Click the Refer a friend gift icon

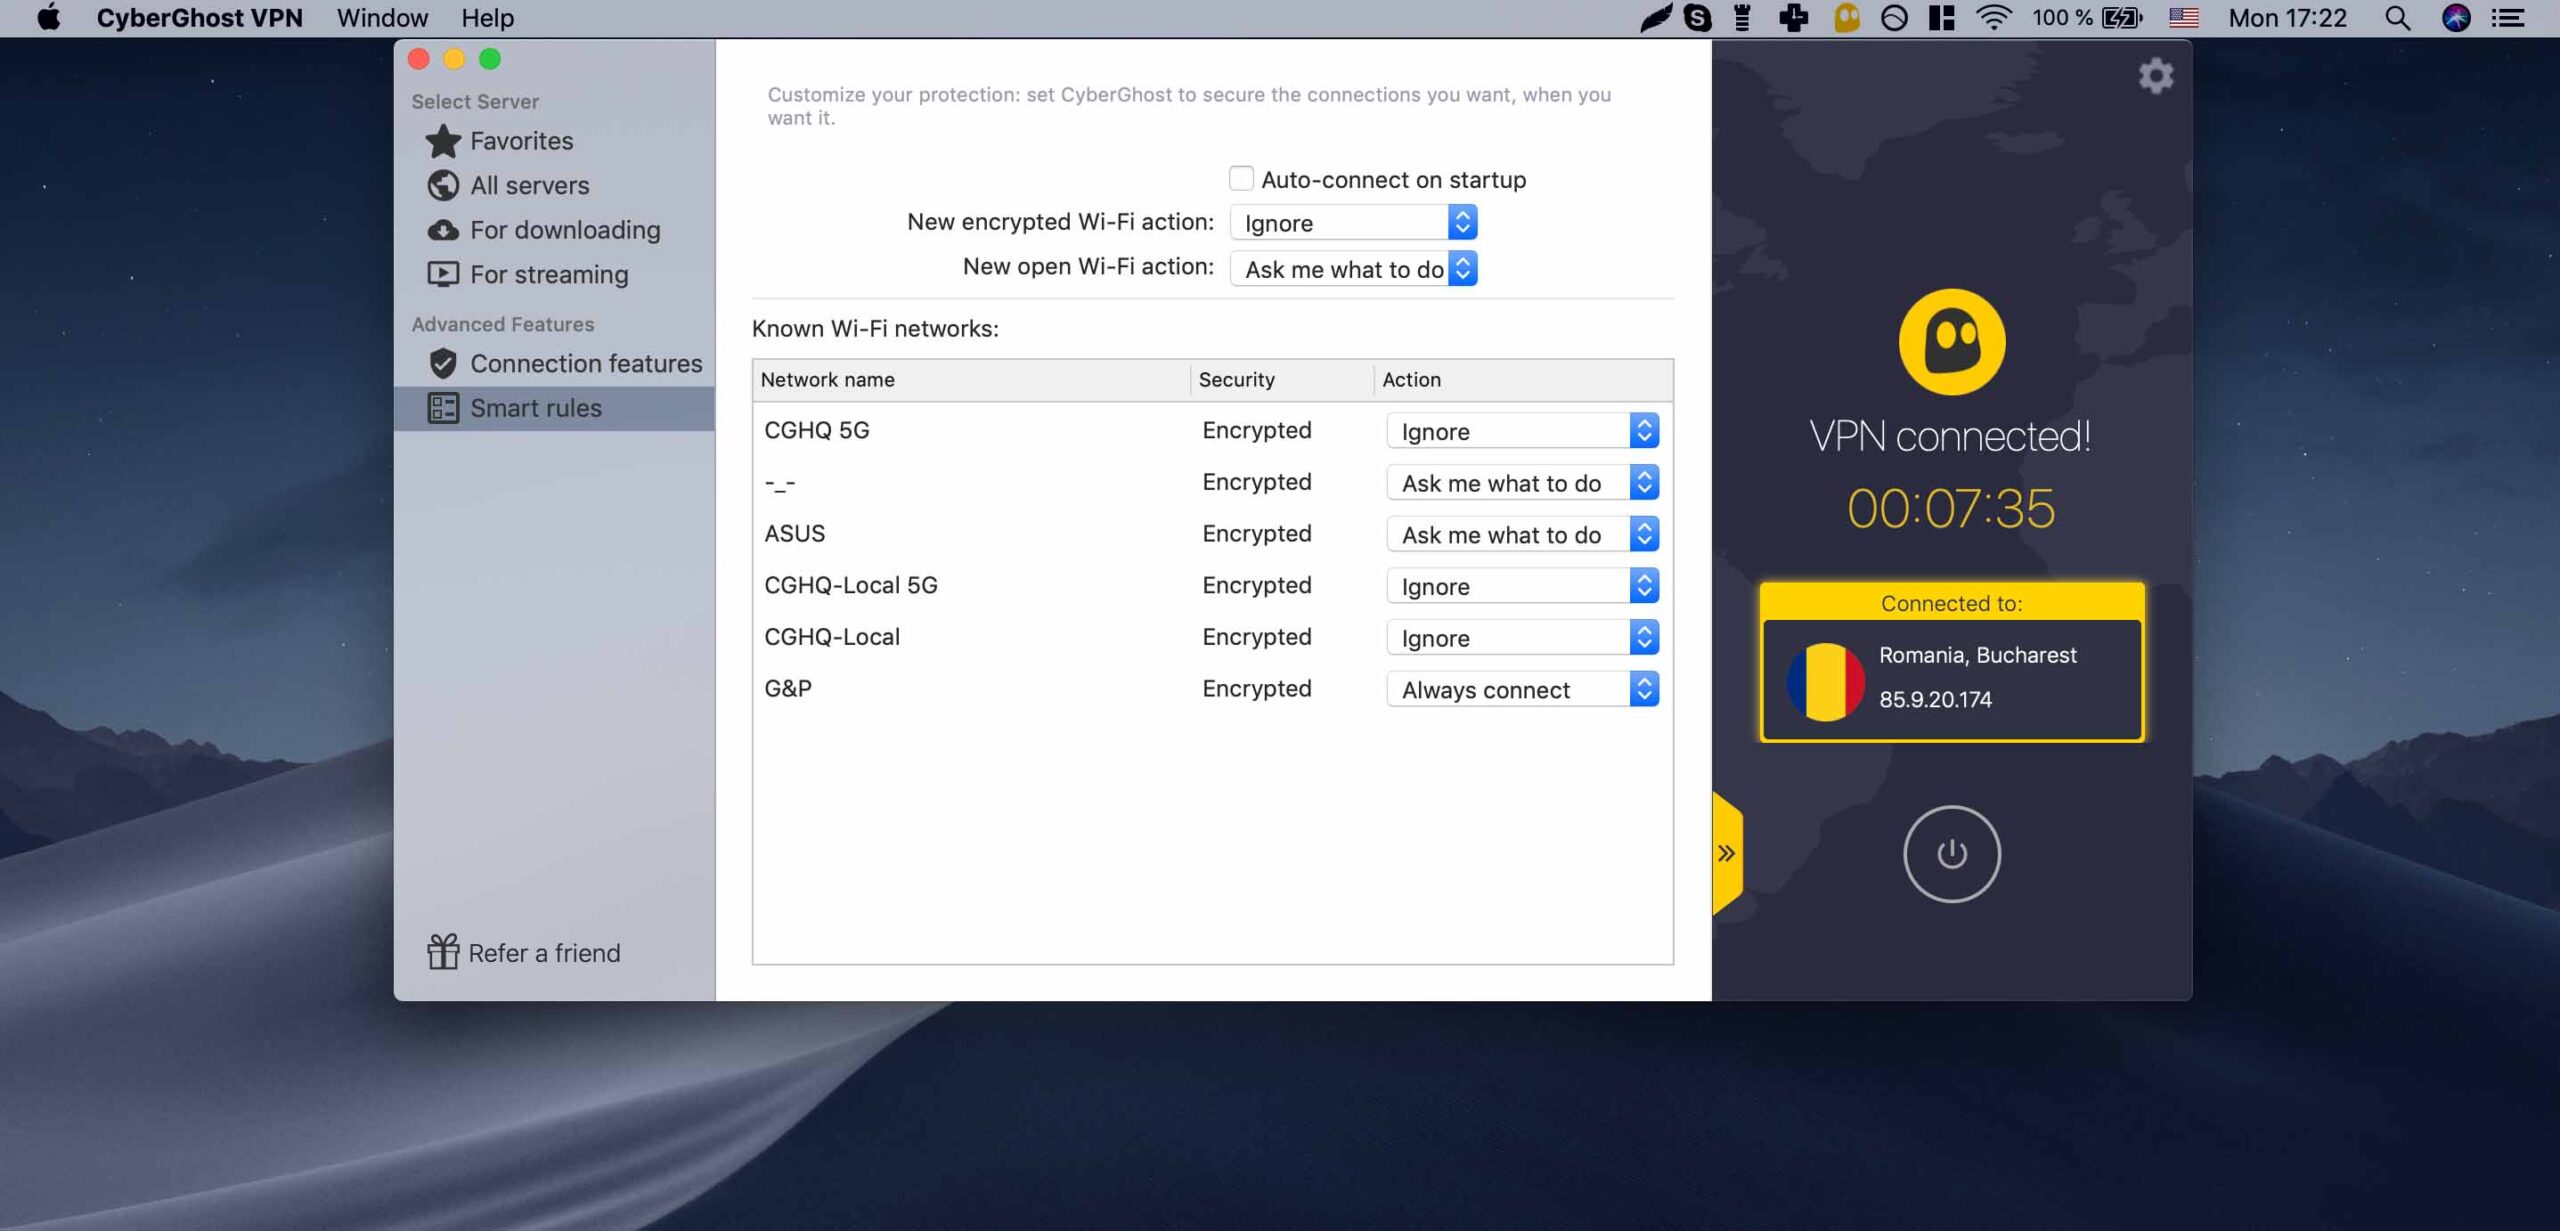tap(443, 952)
